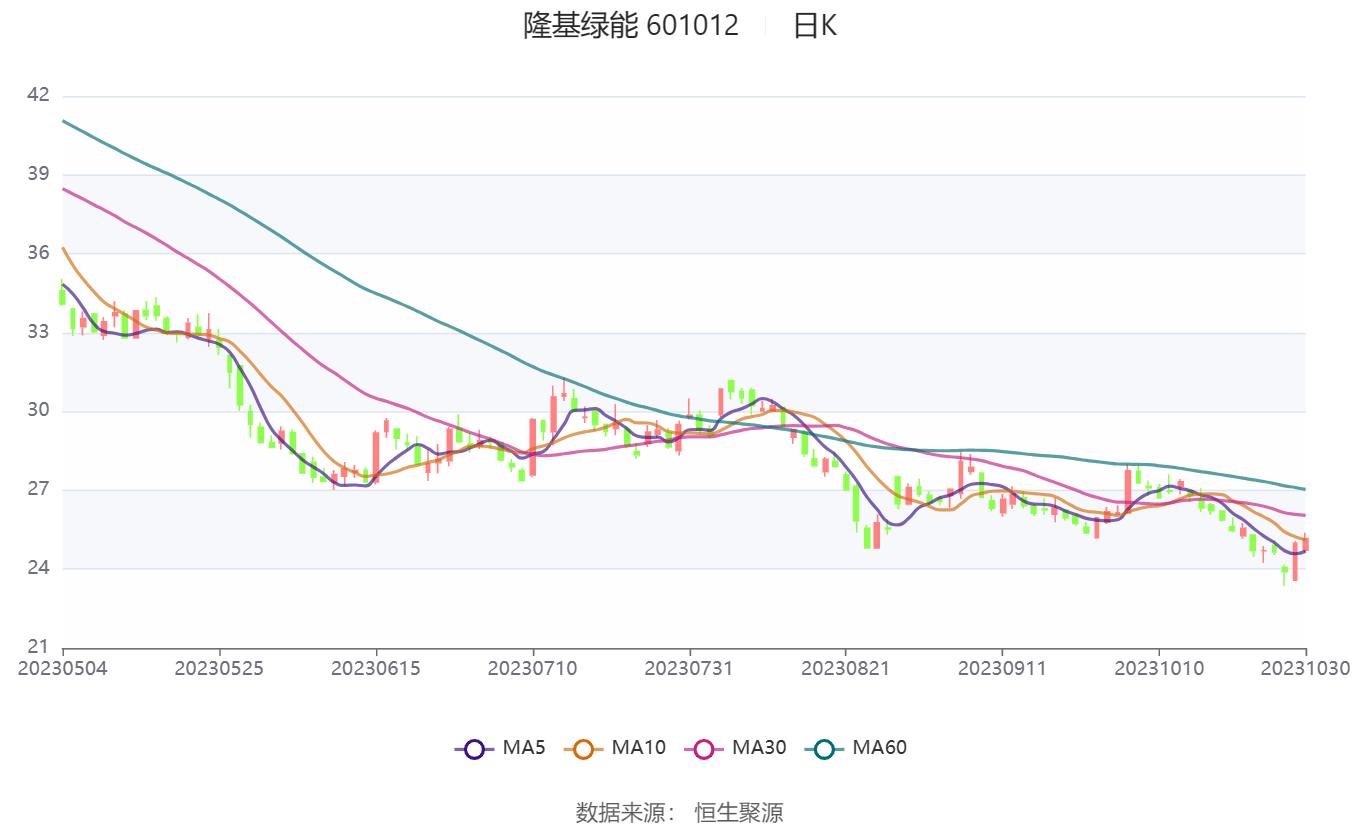This screenshot has height=828, width=1360.
Task: Click the x-axis date 20230821
Action: (x=846, y=668)
